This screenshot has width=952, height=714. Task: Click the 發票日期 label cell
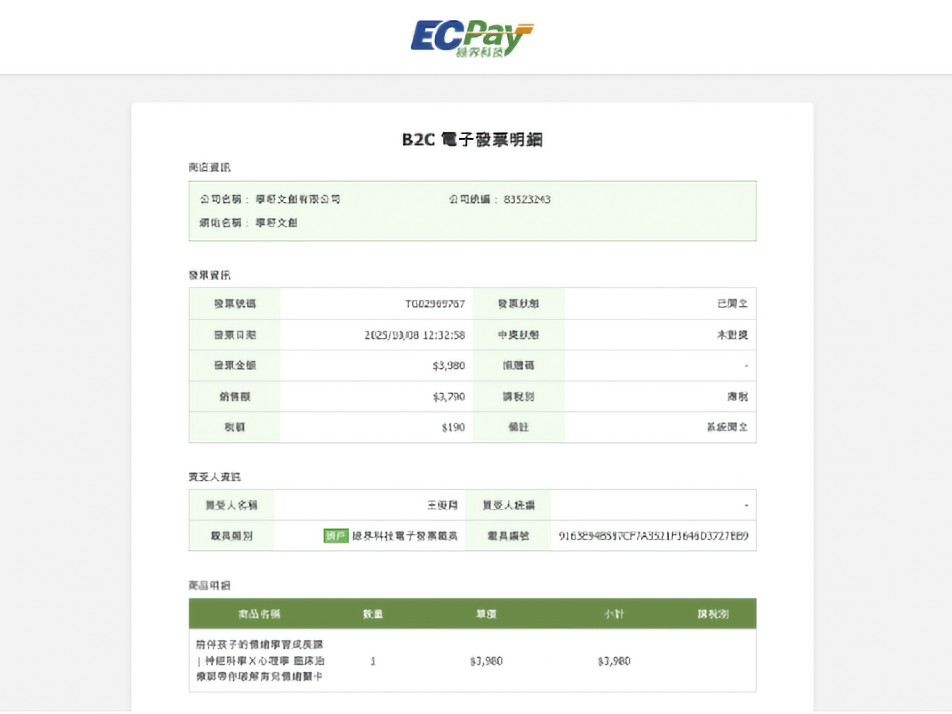234,335
